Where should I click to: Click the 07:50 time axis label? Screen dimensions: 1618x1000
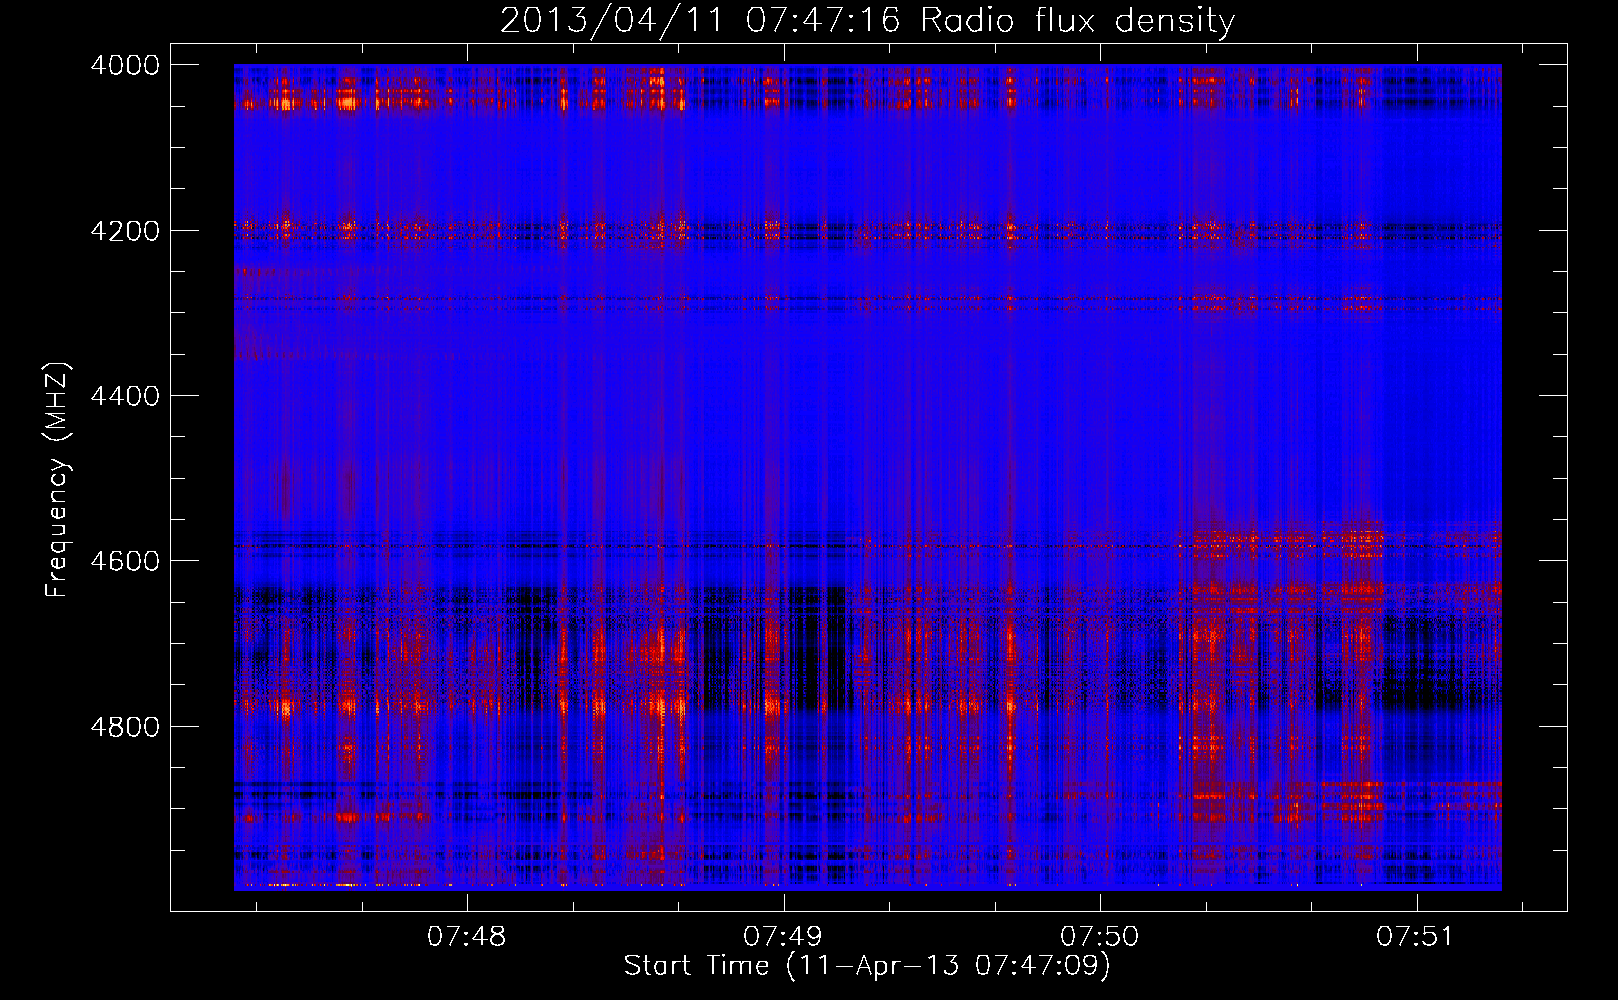click(x=1099, y=936)
